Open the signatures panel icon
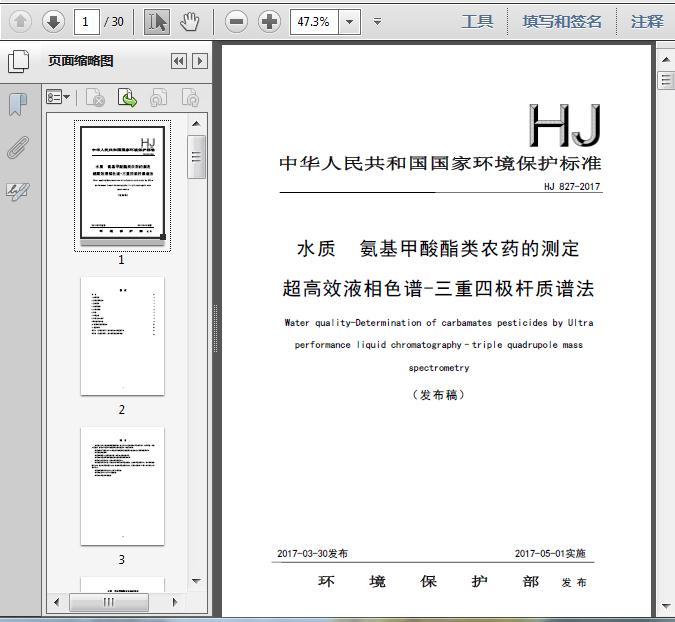 [18, 191]
